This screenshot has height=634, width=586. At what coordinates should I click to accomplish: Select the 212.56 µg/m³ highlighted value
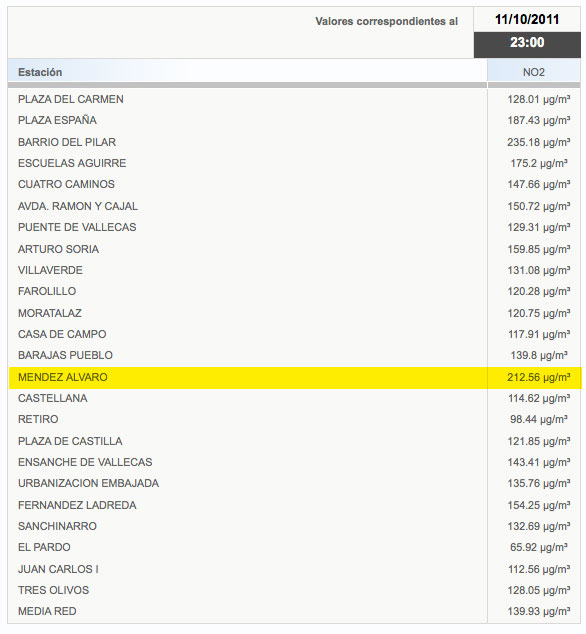pos(539,378)
